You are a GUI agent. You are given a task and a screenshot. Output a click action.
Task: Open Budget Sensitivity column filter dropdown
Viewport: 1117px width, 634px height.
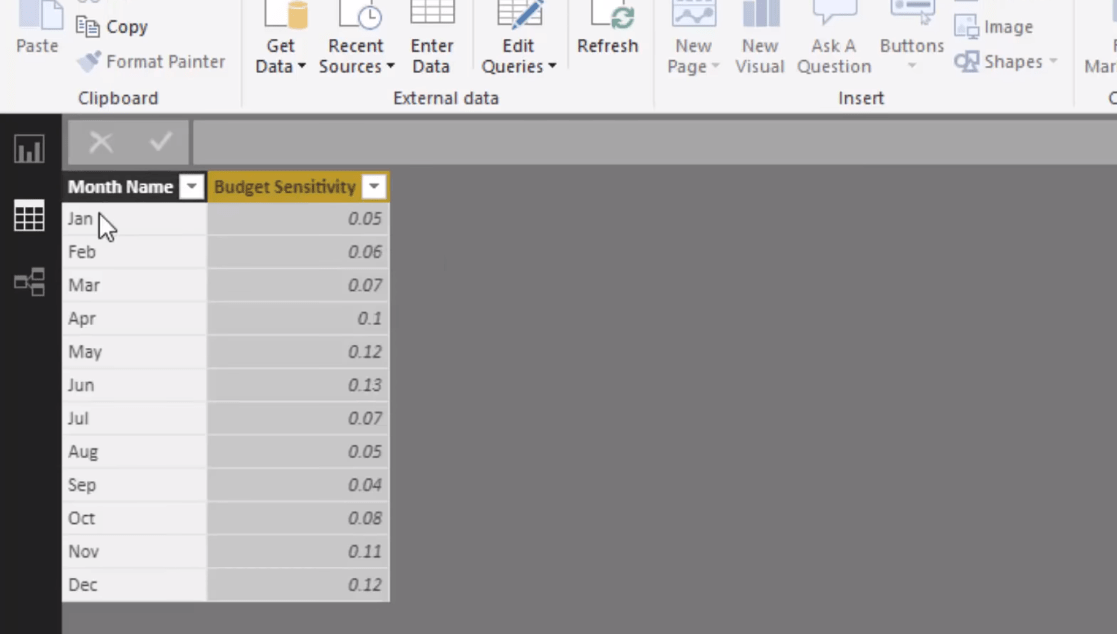(374, 187)
